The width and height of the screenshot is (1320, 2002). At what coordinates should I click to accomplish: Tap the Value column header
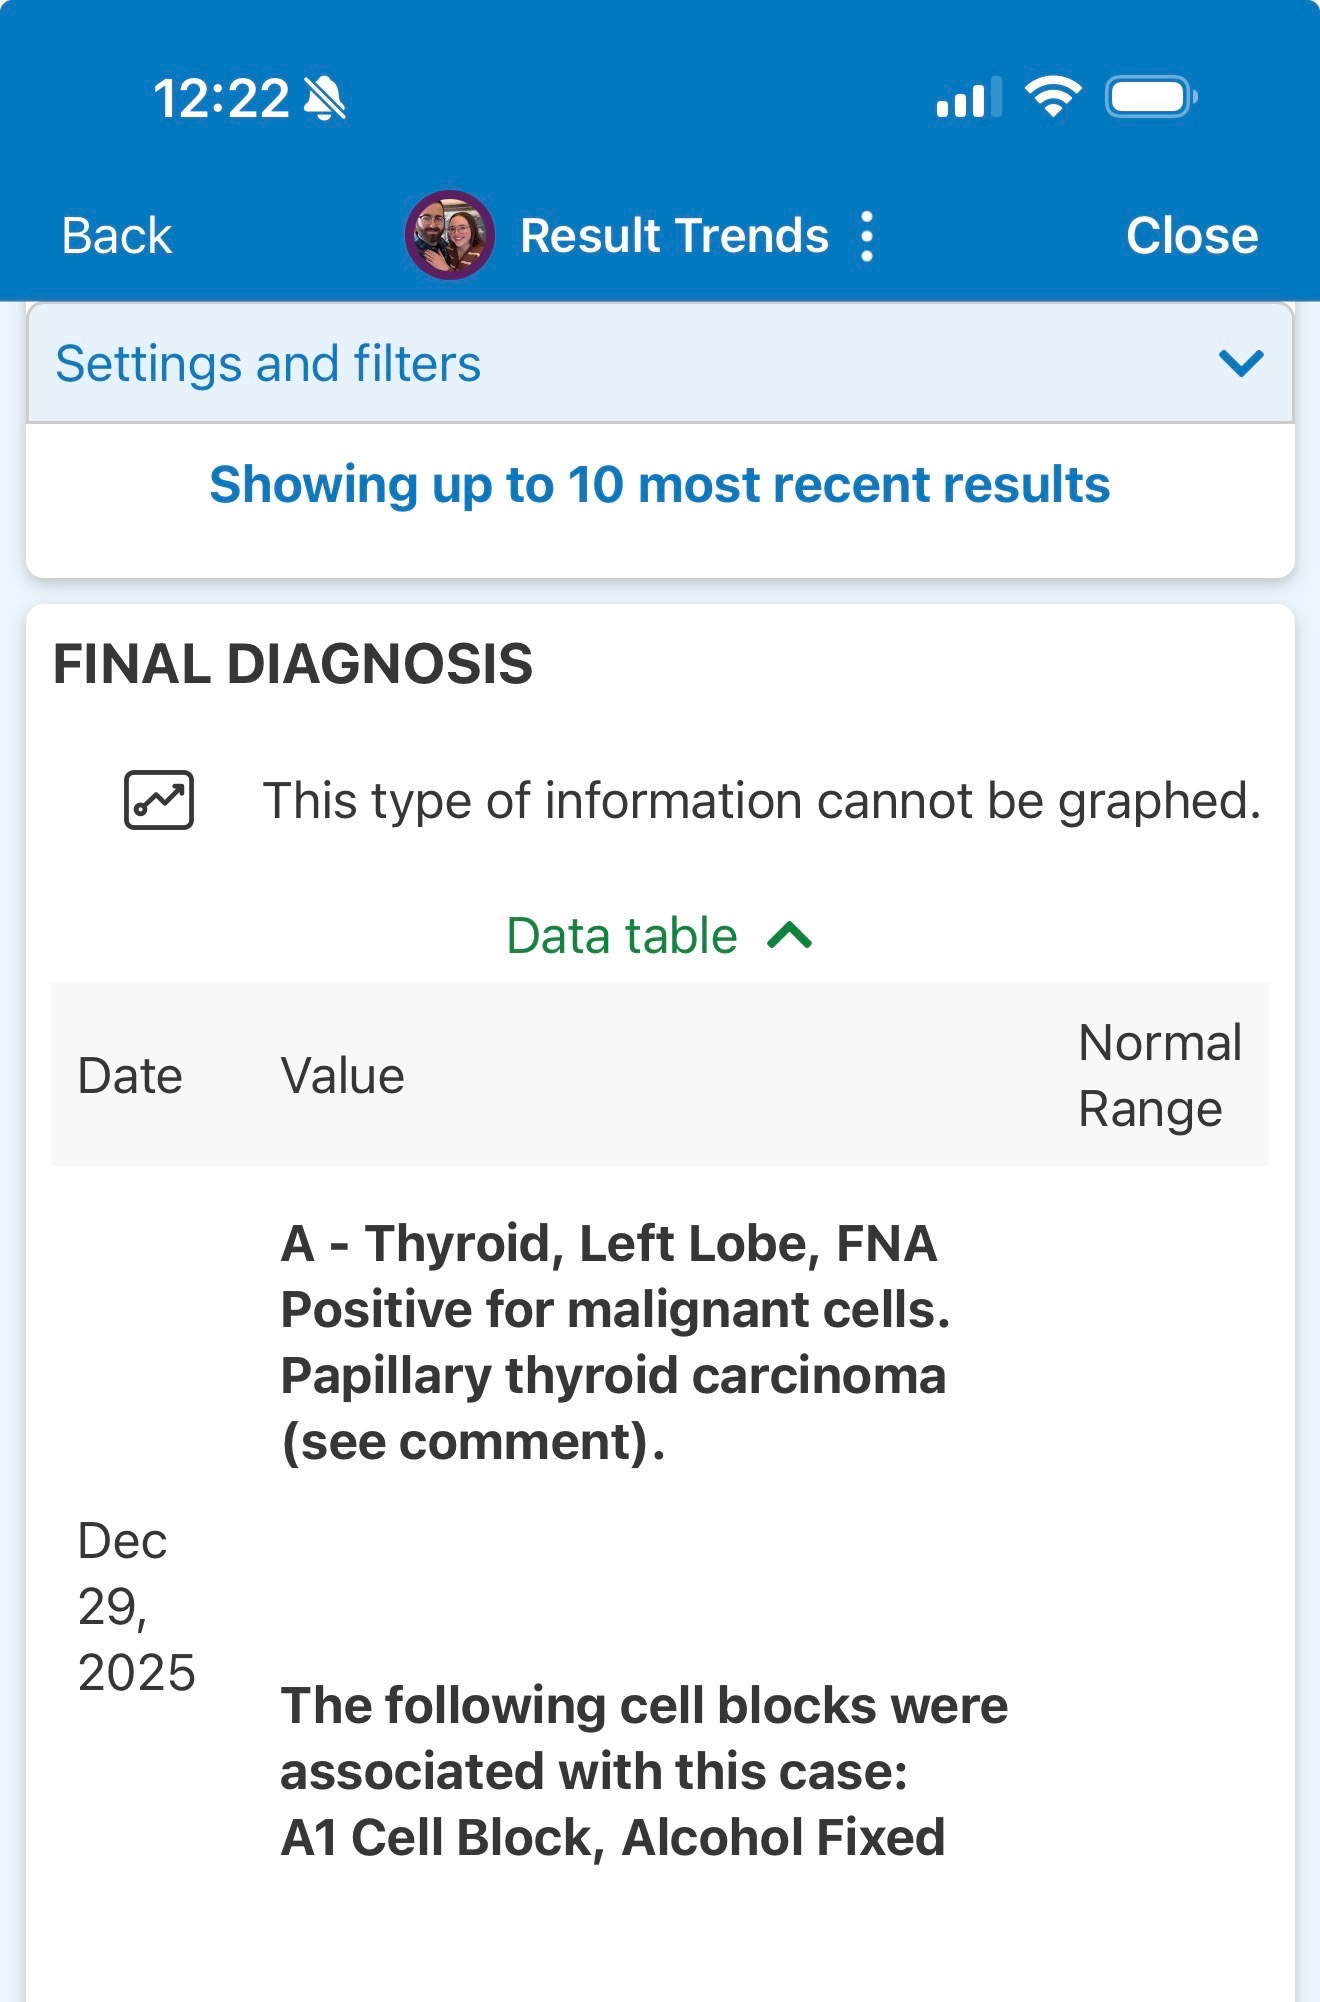[x=342, y=1076]
